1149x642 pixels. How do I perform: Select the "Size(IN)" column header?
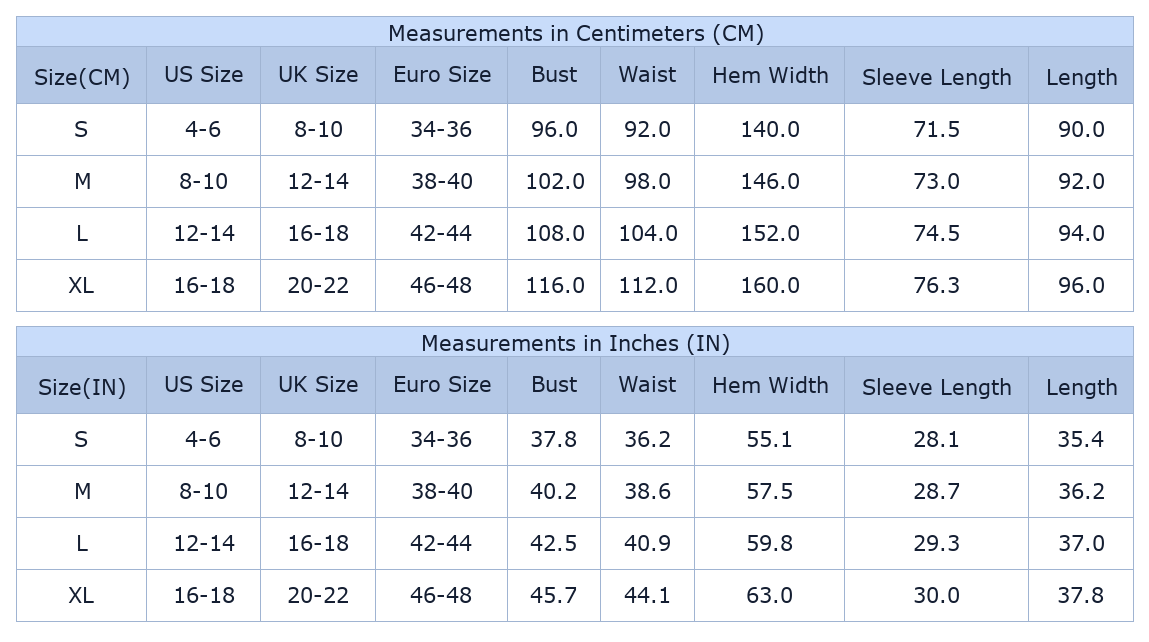tap(82, 387)
